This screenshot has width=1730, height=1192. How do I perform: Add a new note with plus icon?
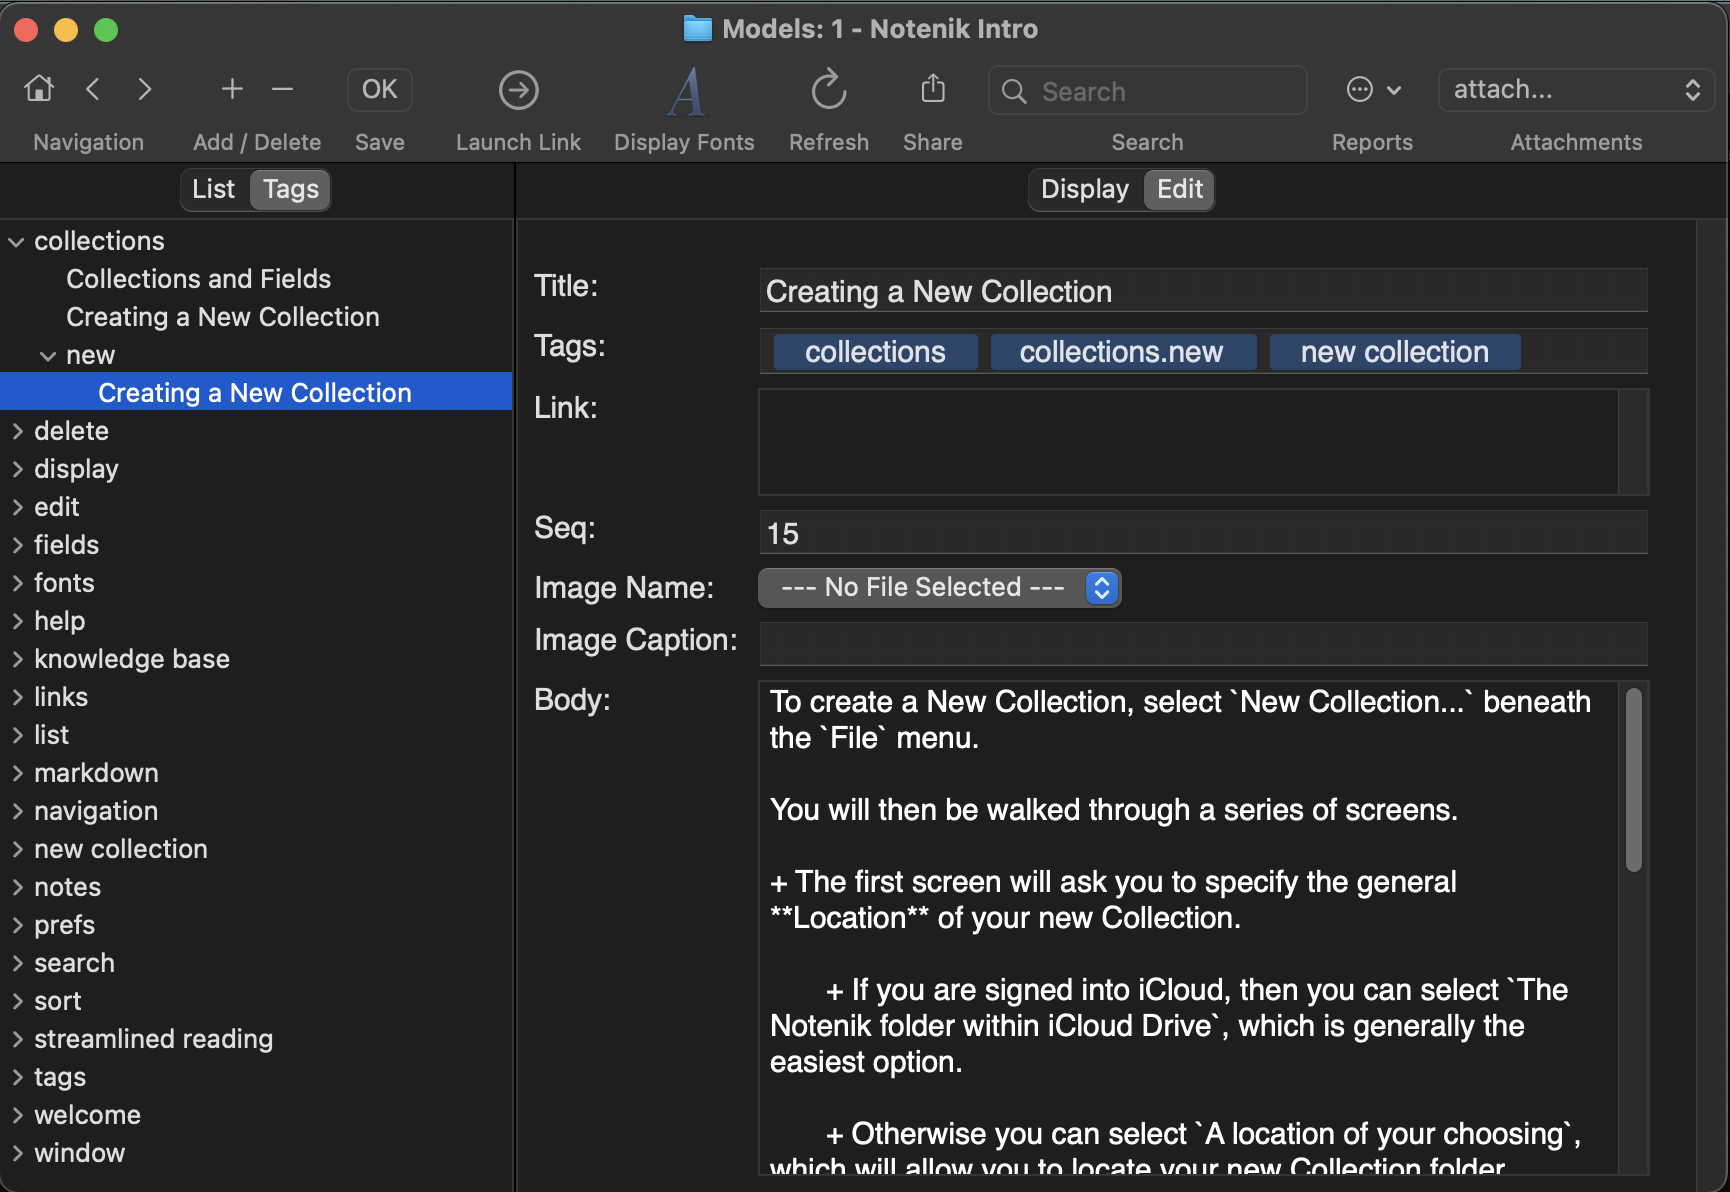click(232, 89)
